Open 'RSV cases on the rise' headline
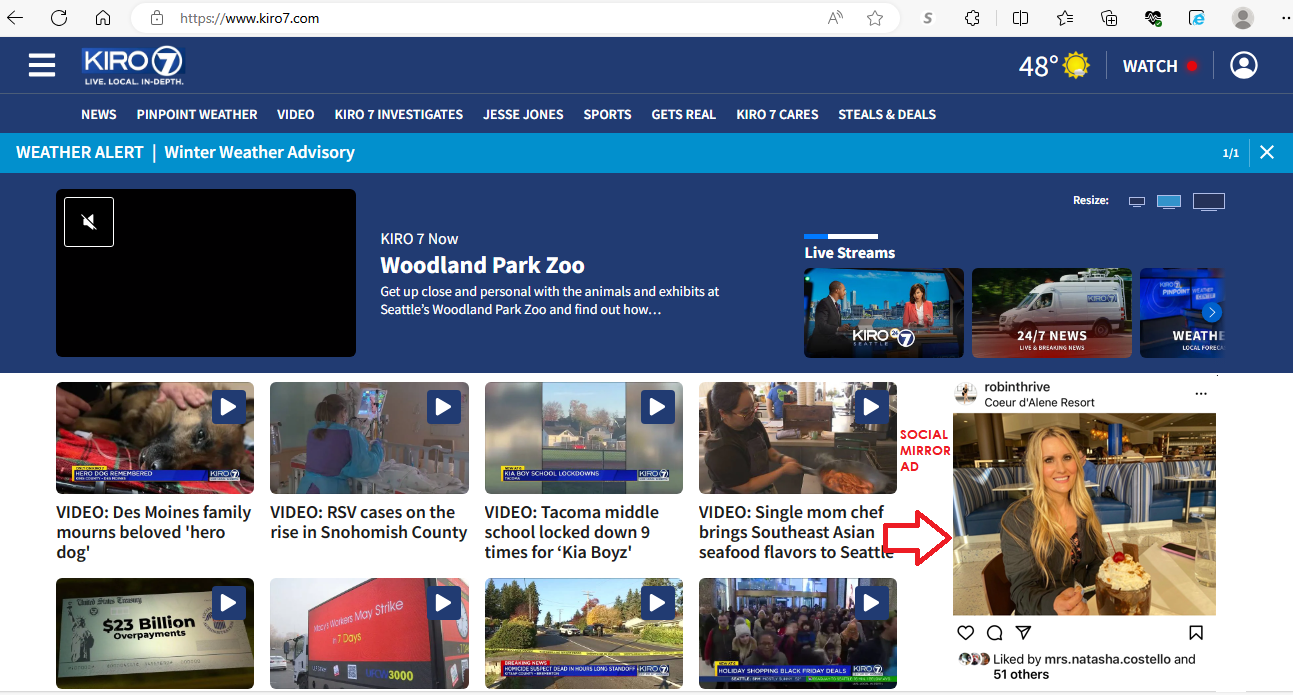 [369, 522]
